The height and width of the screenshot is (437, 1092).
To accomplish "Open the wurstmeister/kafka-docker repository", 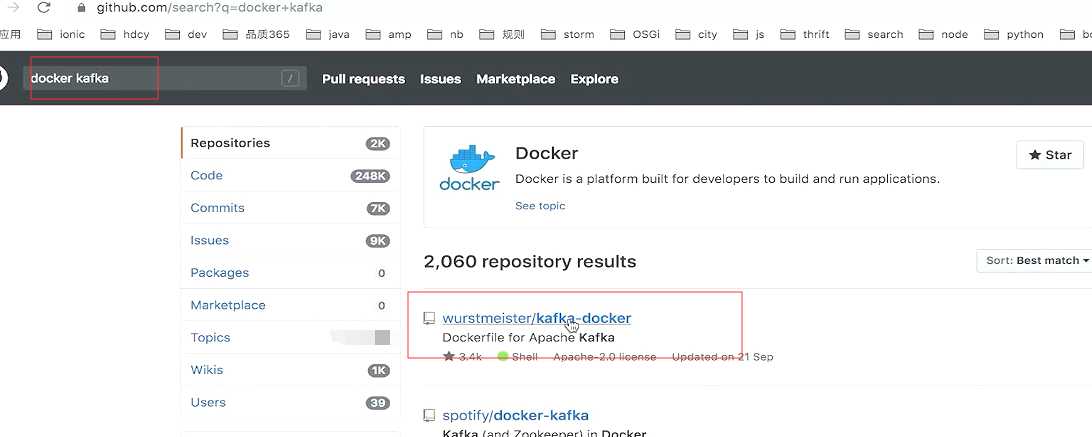I will (537, 318).
